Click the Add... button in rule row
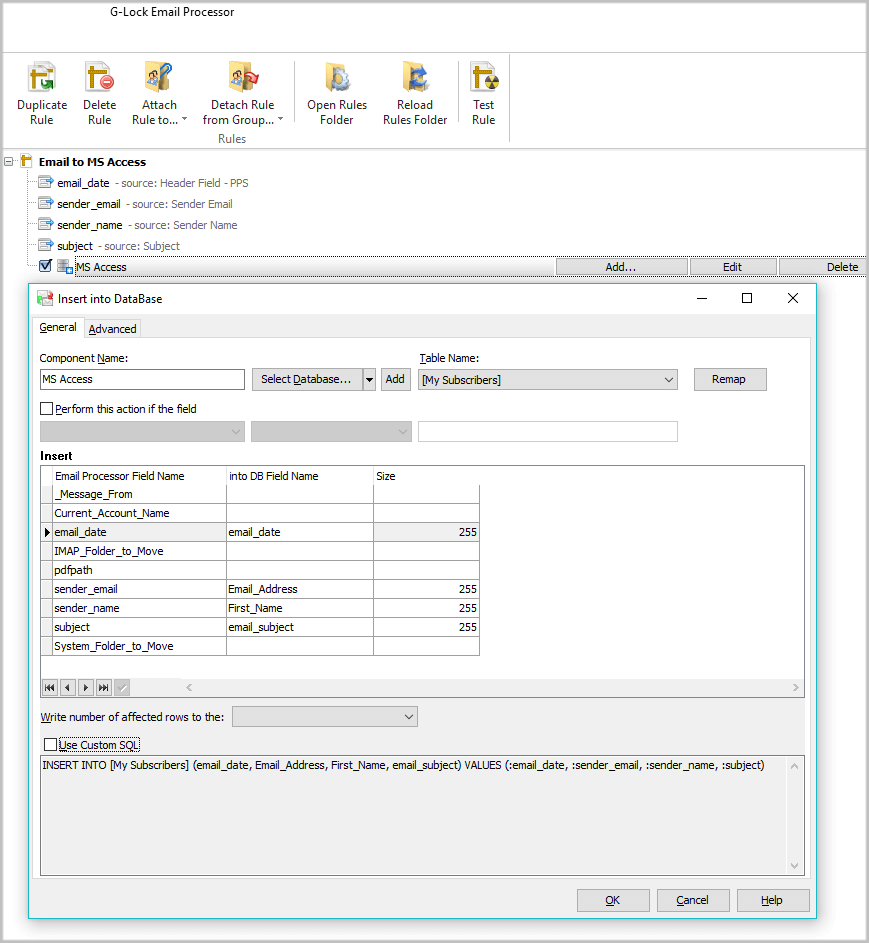869x943 pixels. 621,267
